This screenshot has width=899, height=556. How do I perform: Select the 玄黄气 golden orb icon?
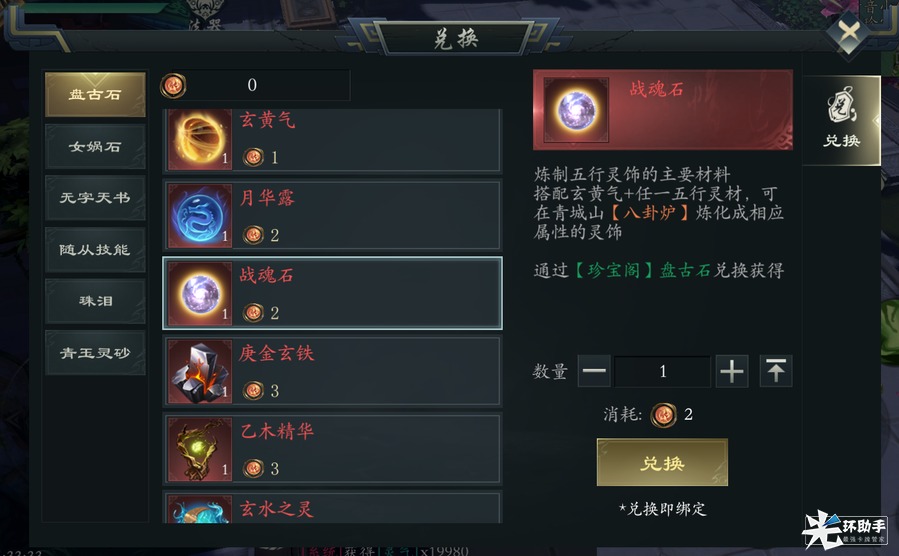coord(200,139)
